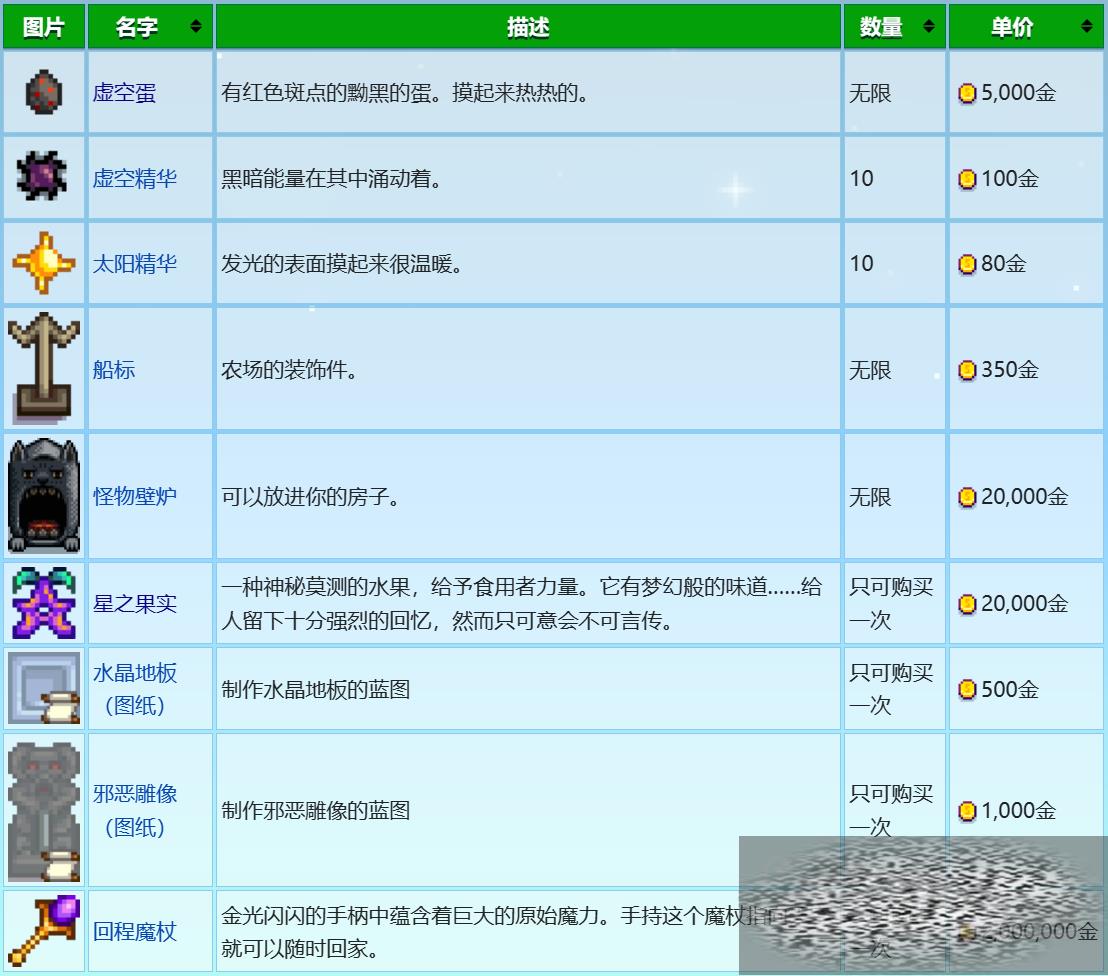Open the 船标 link
Image resolution: width=1108 pixels, height=976 pixels.
coord(114,370)
